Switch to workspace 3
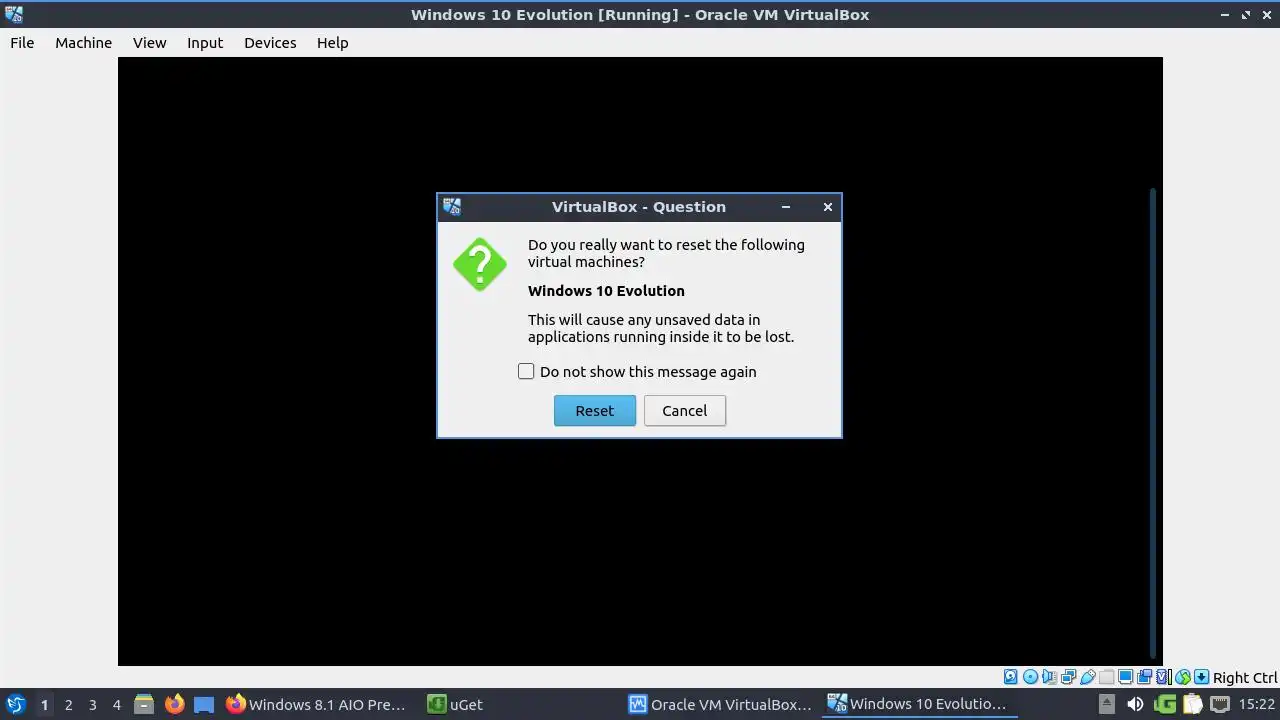The width and height of the screenshot is (1280, 720). coord(92,704)
